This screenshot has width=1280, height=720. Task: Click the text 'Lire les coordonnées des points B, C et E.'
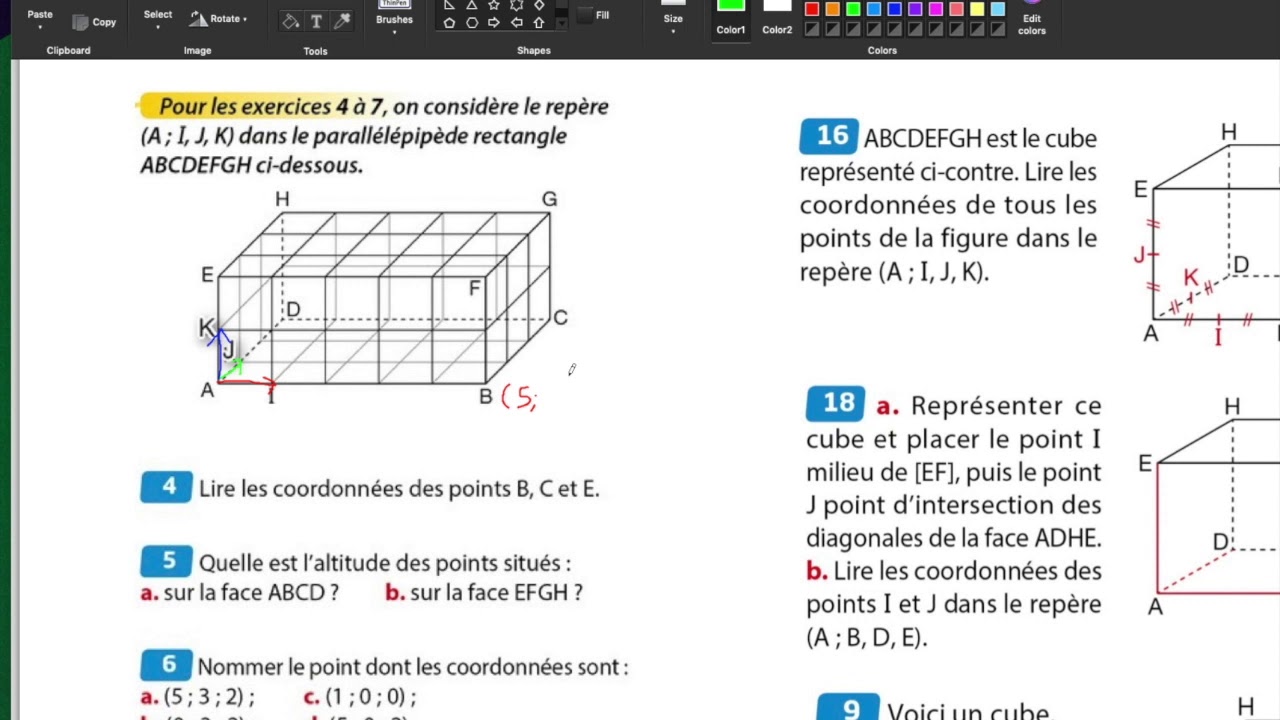[399, 489]
